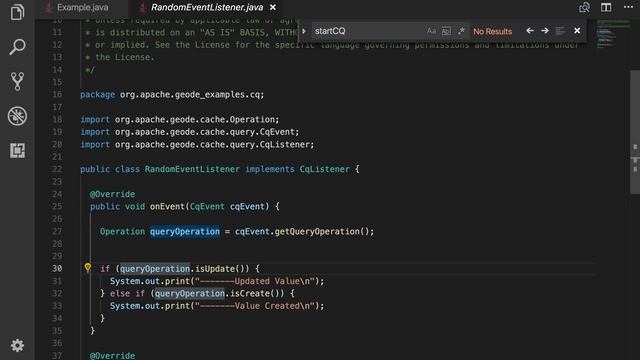Click the "Updated Value" string literal
This screenshot has height=360, width=640.
coord(255,281)
